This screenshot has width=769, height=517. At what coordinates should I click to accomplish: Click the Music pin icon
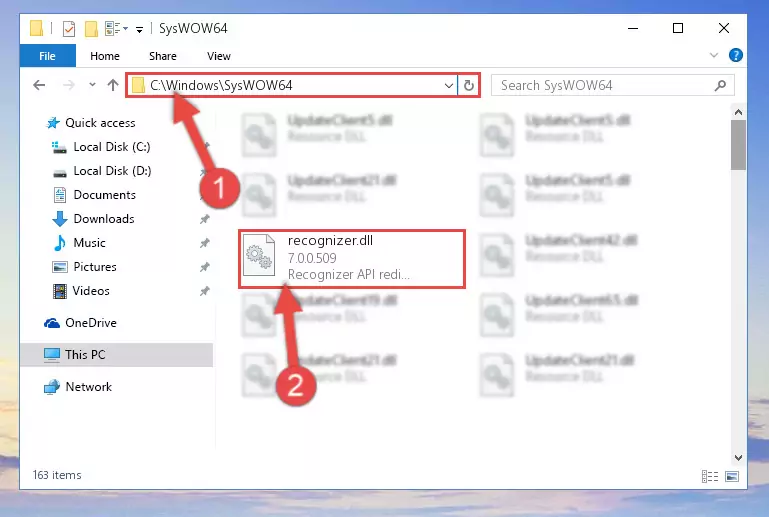point(205,243)
